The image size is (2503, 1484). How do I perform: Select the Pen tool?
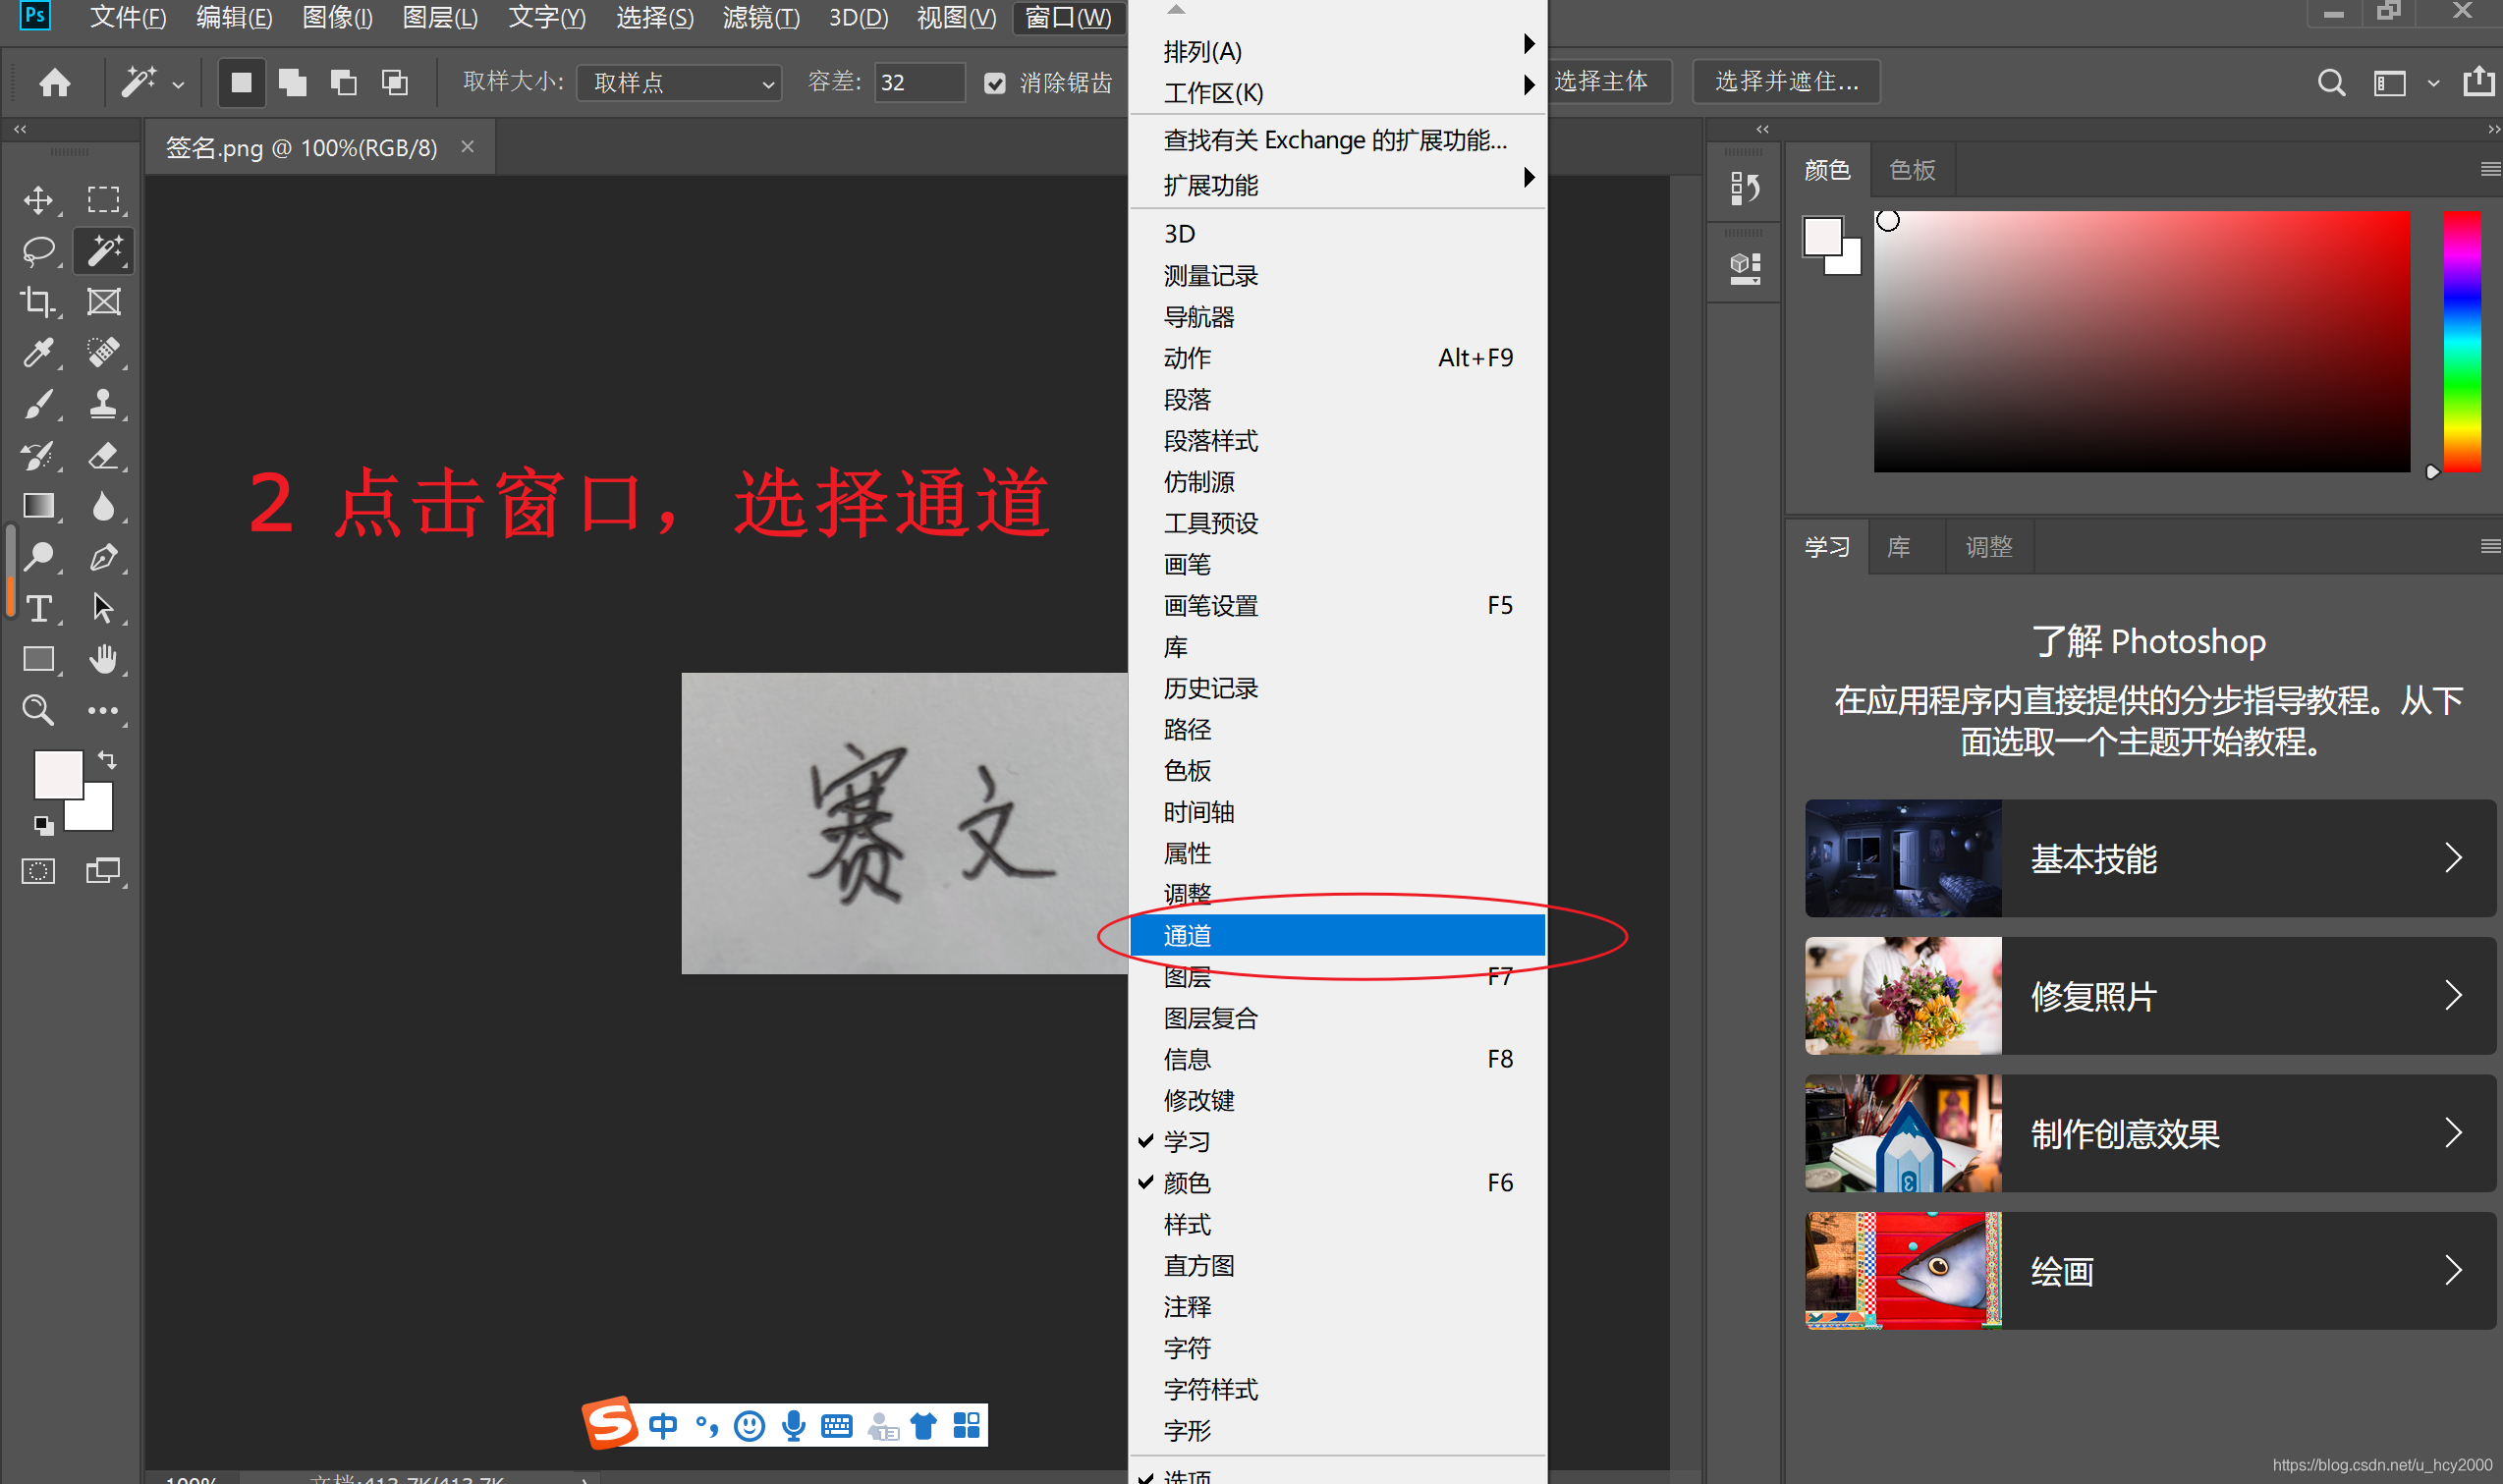click(103, 557)
